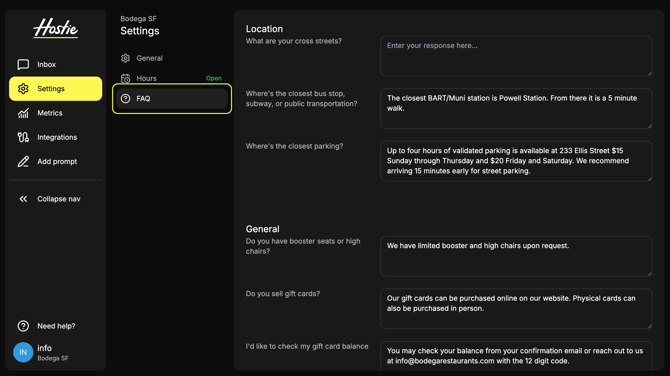The height and width of the screenshot is (376, 670).
Task: Click the Add prompt pencil icon
Action: (23, 162)
